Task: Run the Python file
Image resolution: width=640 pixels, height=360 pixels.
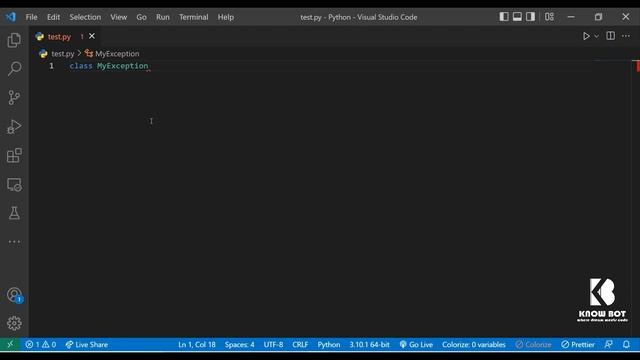Action: [586, 36]
